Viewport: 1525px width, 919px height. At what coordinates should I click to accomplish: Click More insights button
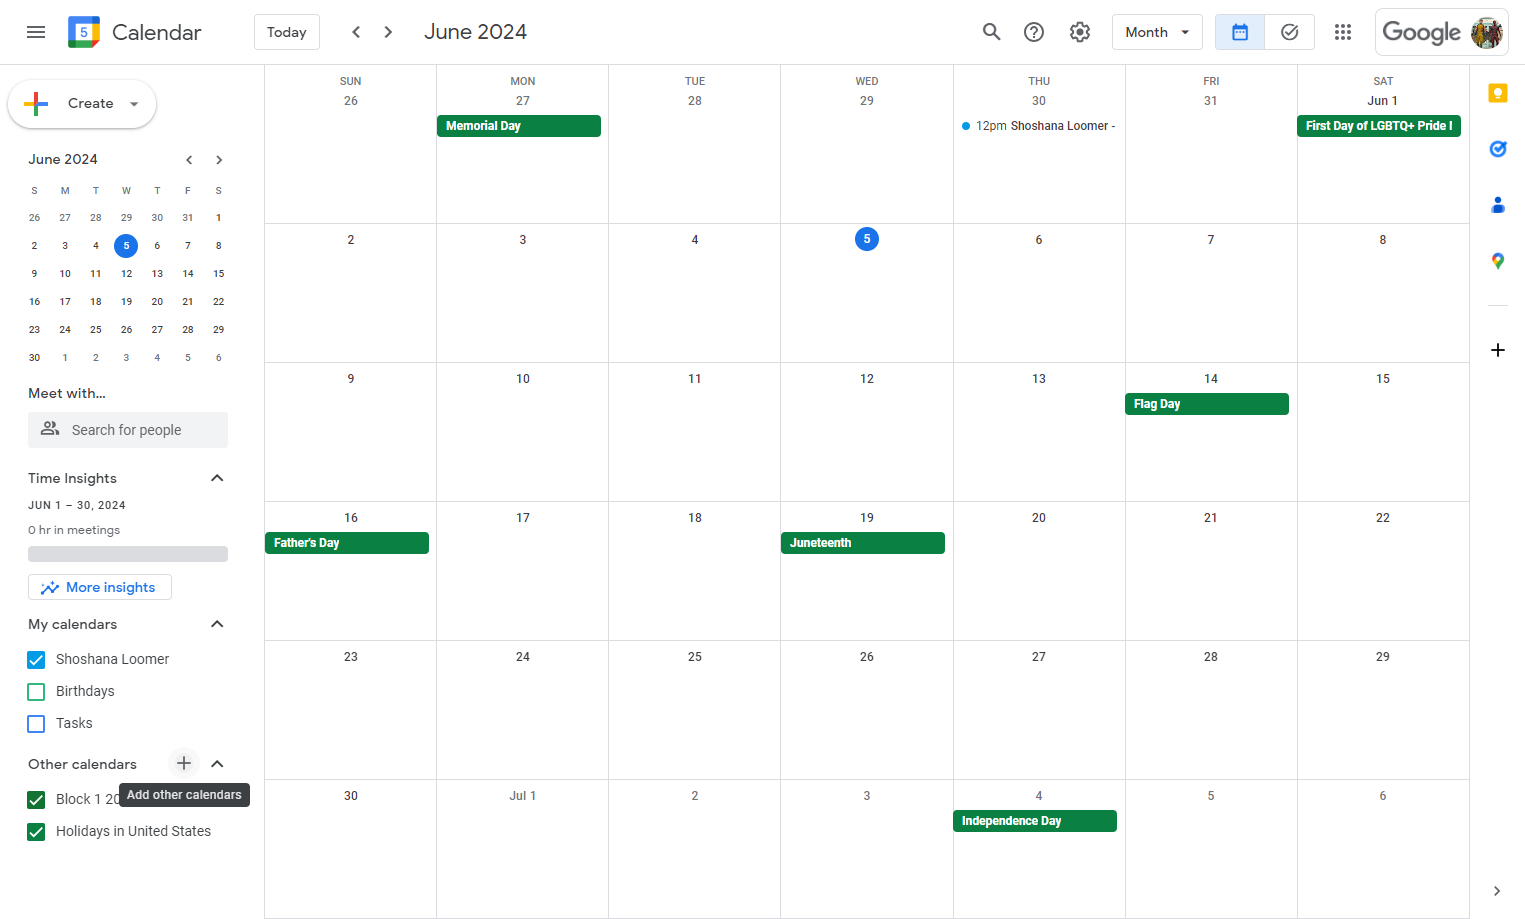100,587
